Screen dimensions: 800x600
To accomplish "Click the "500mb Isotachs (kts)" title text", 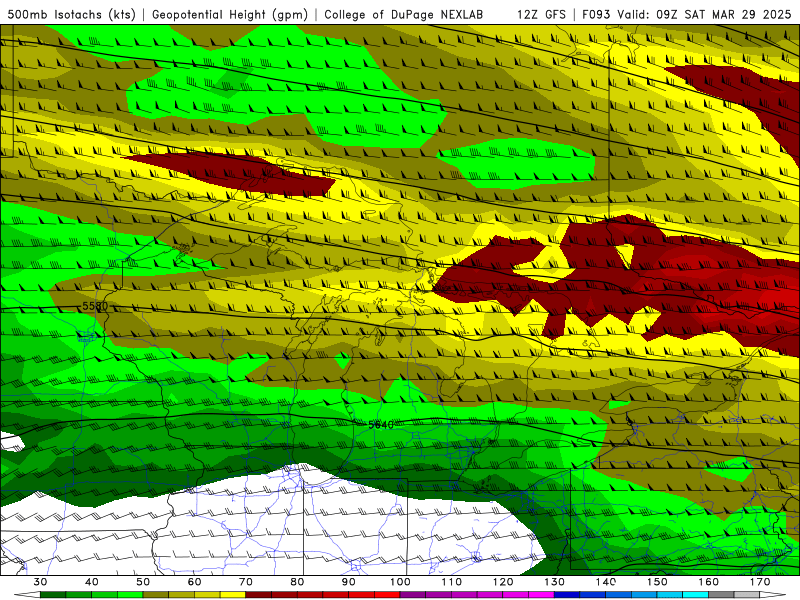I will [71, 15].
